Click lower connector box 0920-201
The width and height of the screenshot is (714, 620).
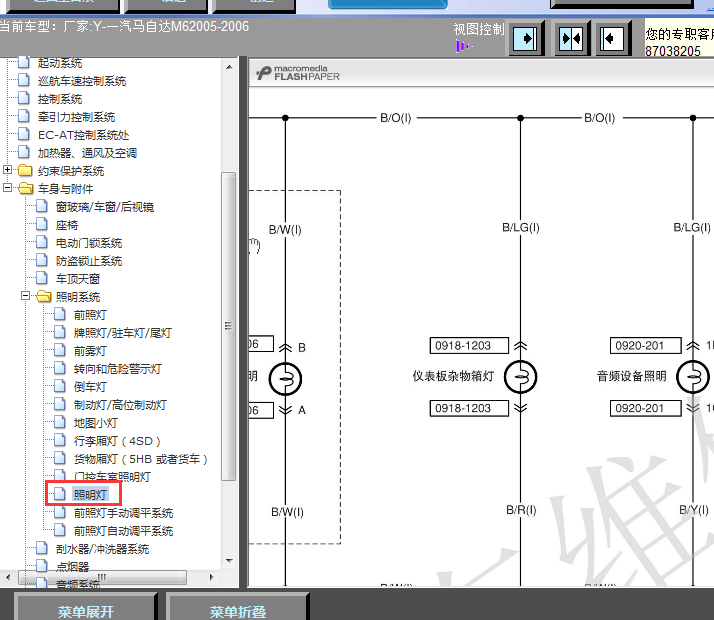[x=646, y=408]
